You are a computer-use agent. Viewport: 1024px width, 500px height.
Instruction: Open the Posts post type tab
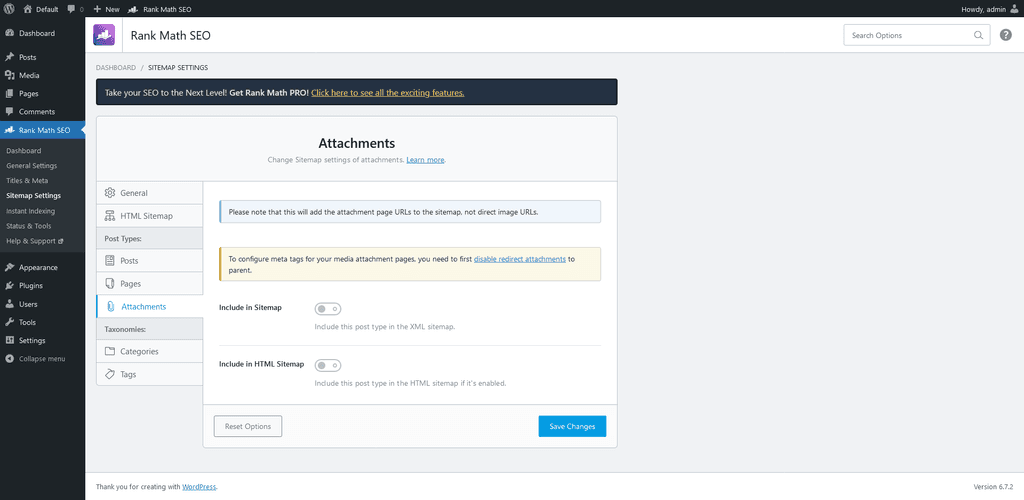tap(150, 260)
